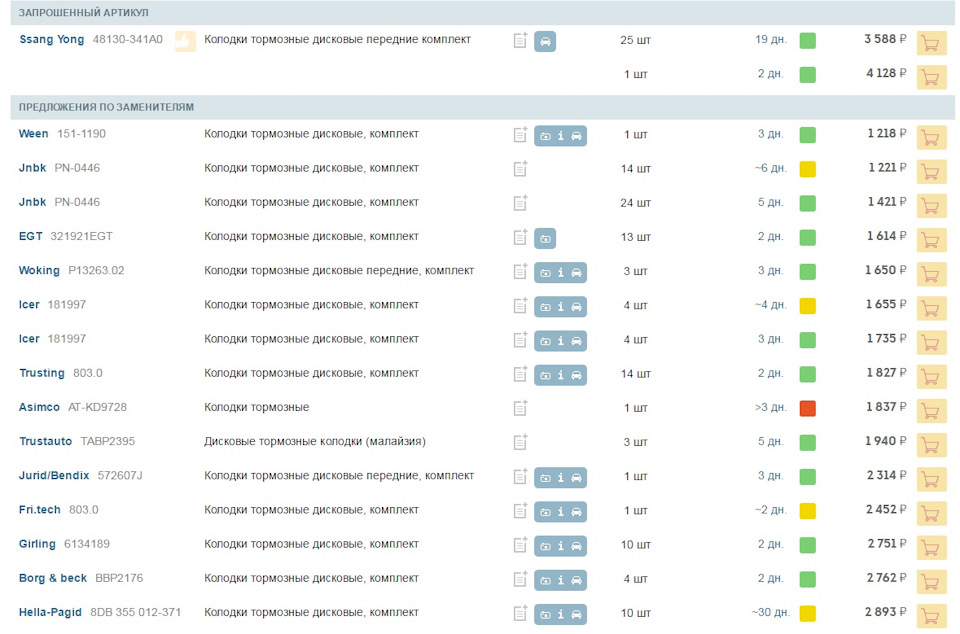Click the Borg & beck brand link
The width and height of the screenshot is (960, 634).
coord(53,578)
